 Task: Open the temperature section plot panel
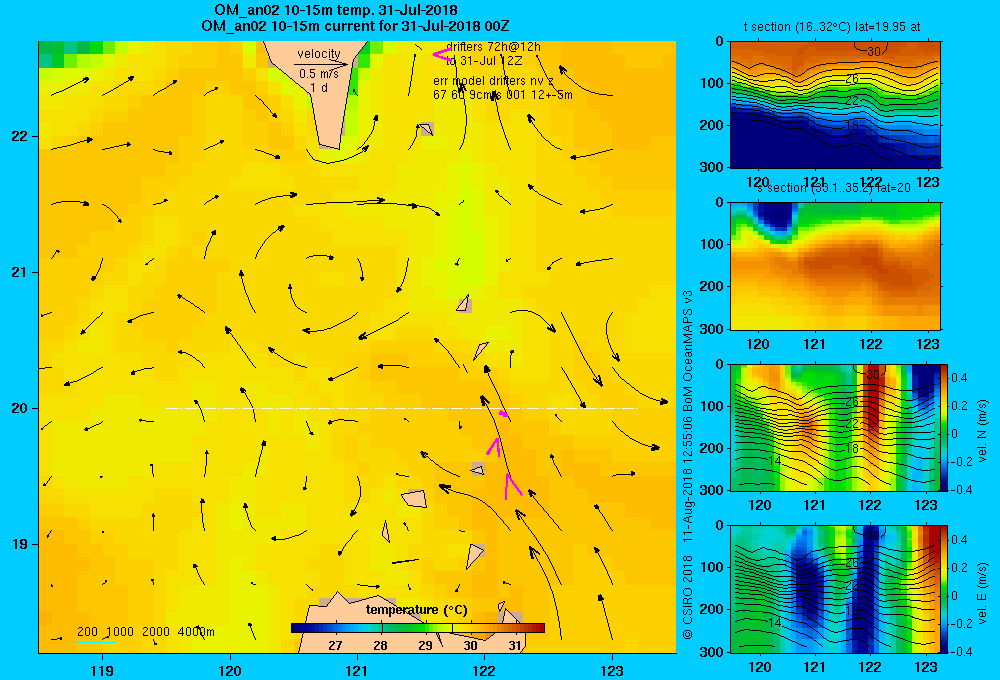(x=835, y=105)
